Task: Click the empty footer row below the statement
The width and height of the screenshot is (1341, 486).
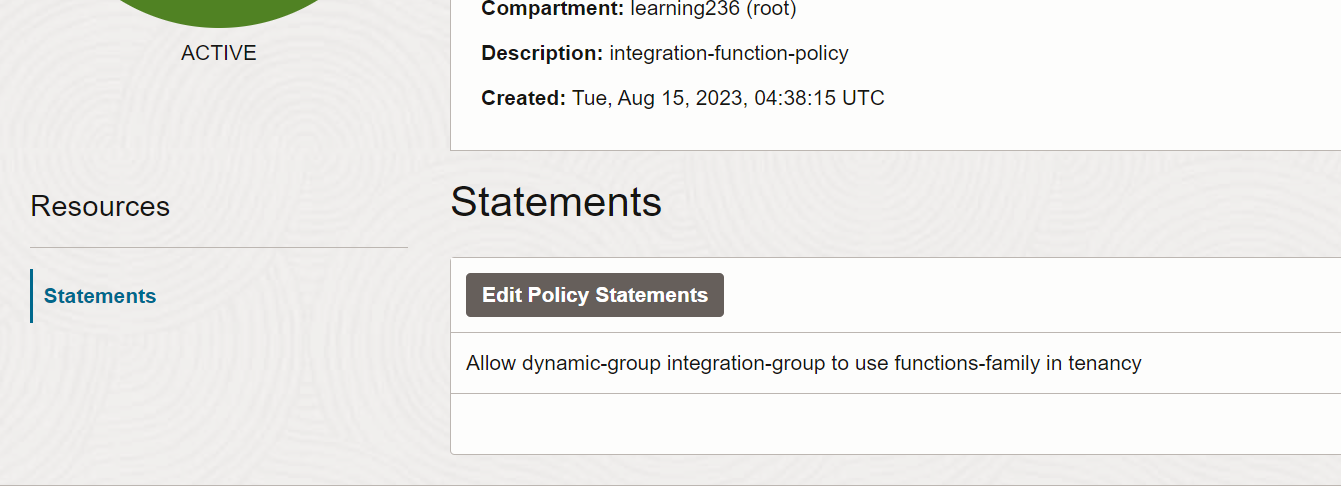Action: pyautogui.click(x=896, y=423)
